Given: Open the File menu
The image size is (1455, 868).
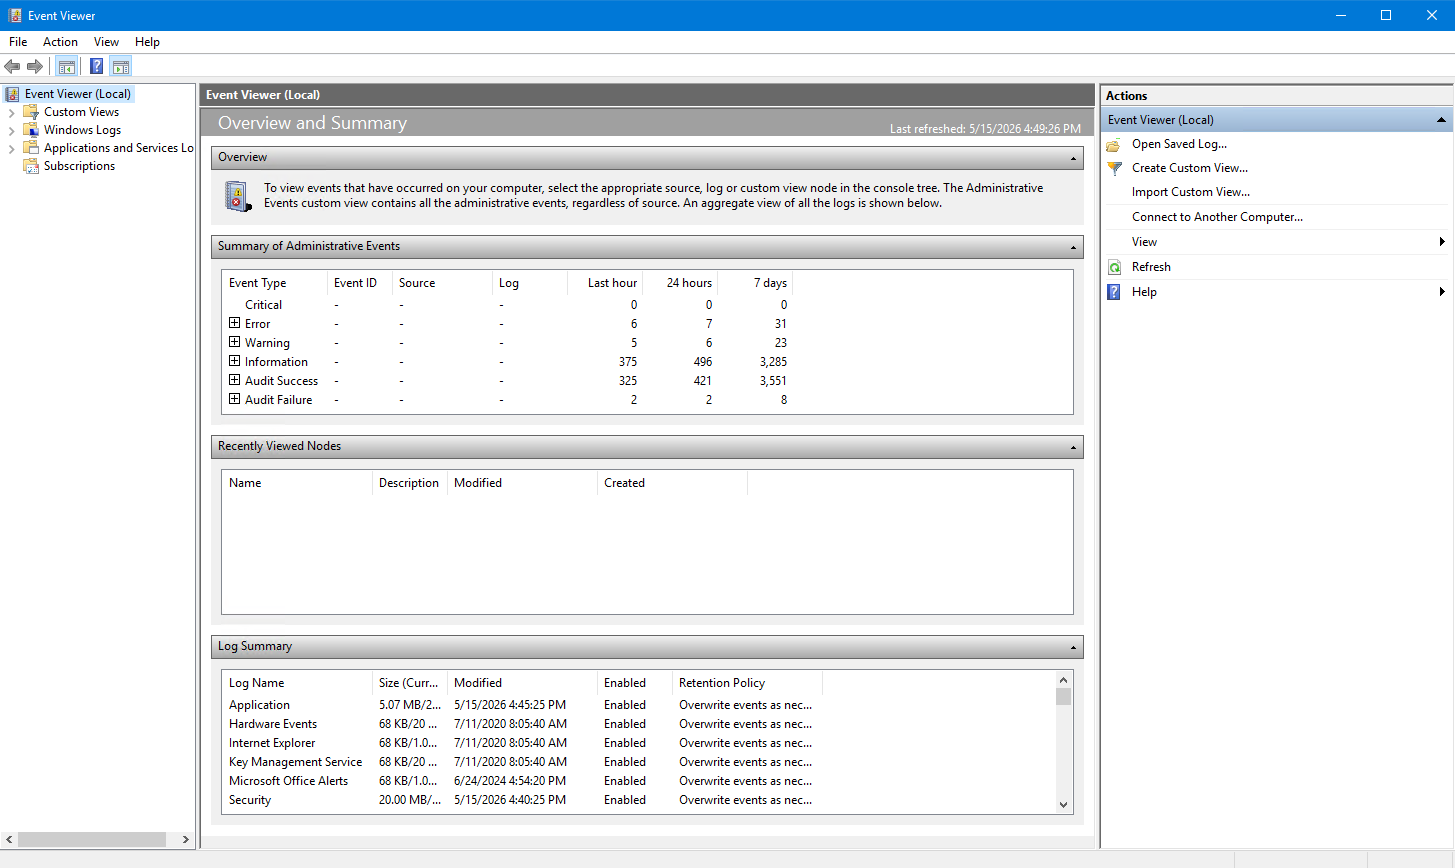Looking at the screenshot, I should pyautogui.click(x=18, y=42).
